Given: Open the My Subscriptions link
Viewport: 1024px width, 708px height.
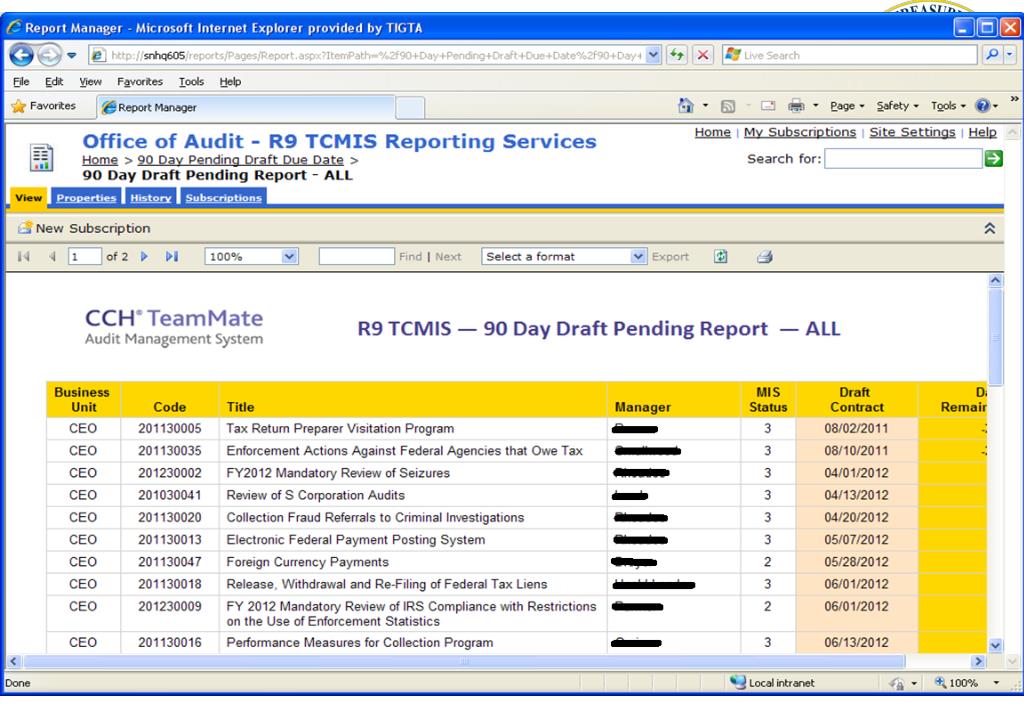Looking at the screenshot, I should 800,132.
